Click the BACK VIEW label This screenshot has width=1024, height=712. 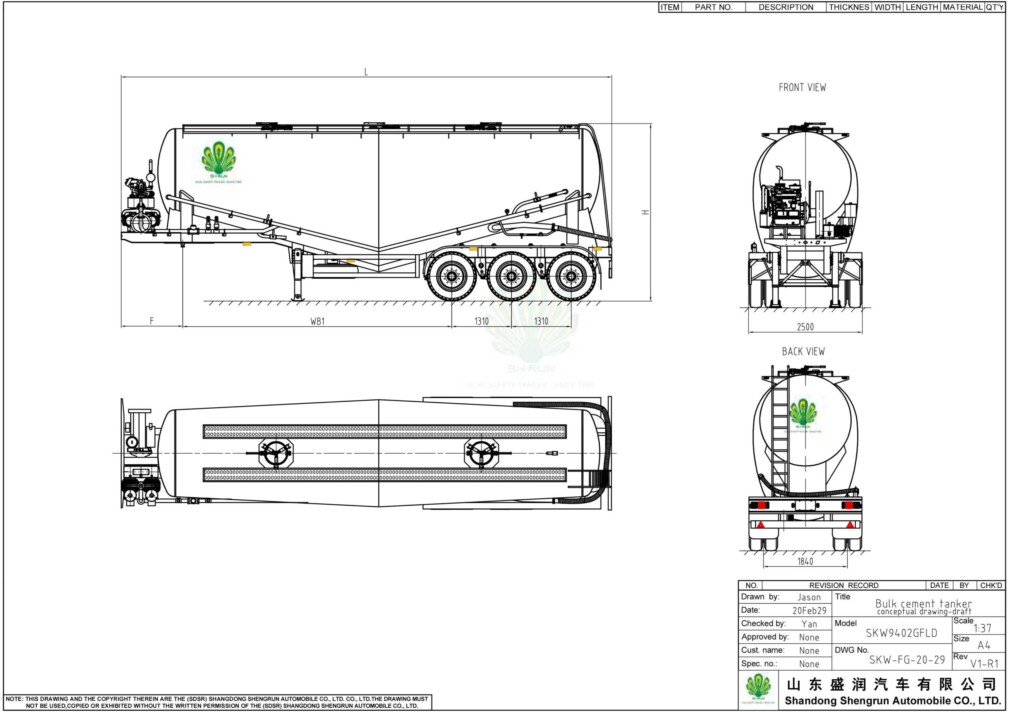point(803,352)
